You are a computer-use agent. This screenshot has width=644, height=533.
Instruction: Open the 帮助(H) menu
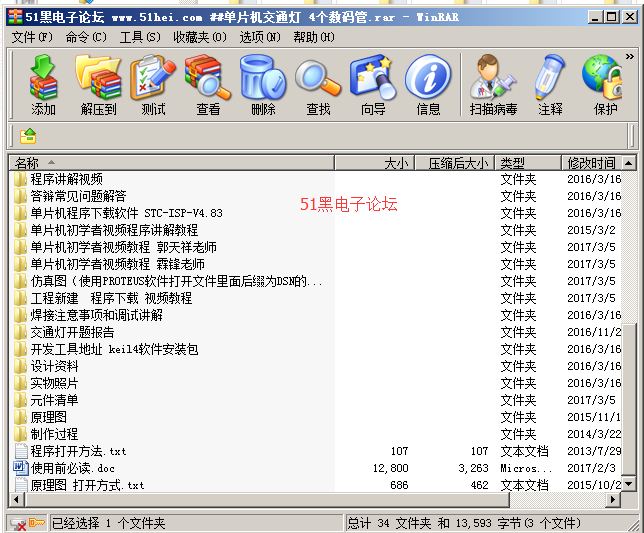point(313,37)
